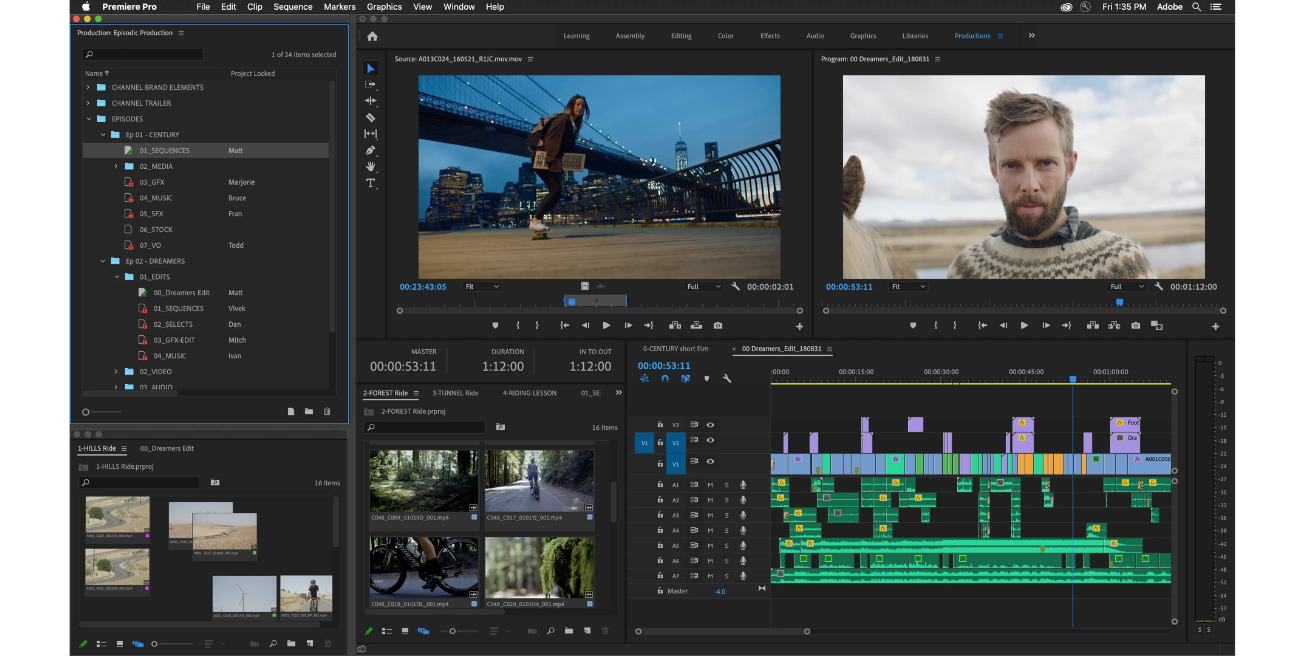Select the Track Select Forward tool

click(x=370, y=85)
